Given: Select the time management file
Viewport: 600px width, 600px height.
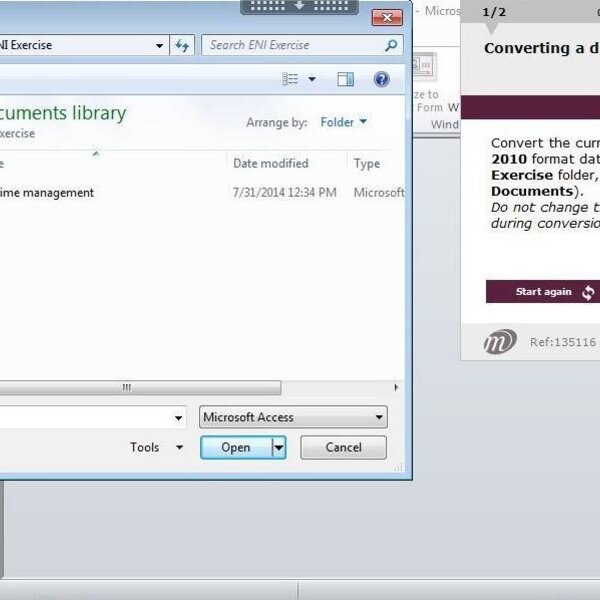Looking at the screenshot, I should point(47,192).
